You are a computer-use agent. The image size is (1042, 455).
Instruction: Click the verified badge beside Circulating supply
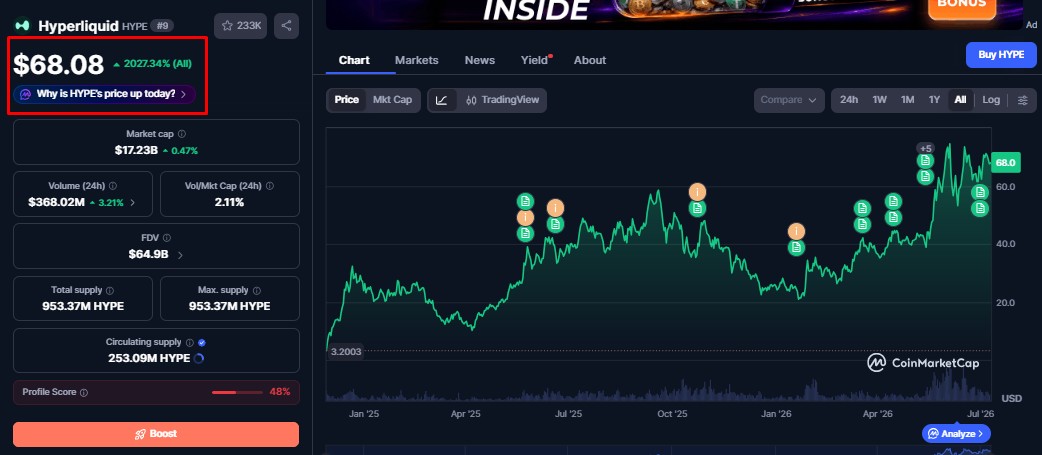coord(202,343)
